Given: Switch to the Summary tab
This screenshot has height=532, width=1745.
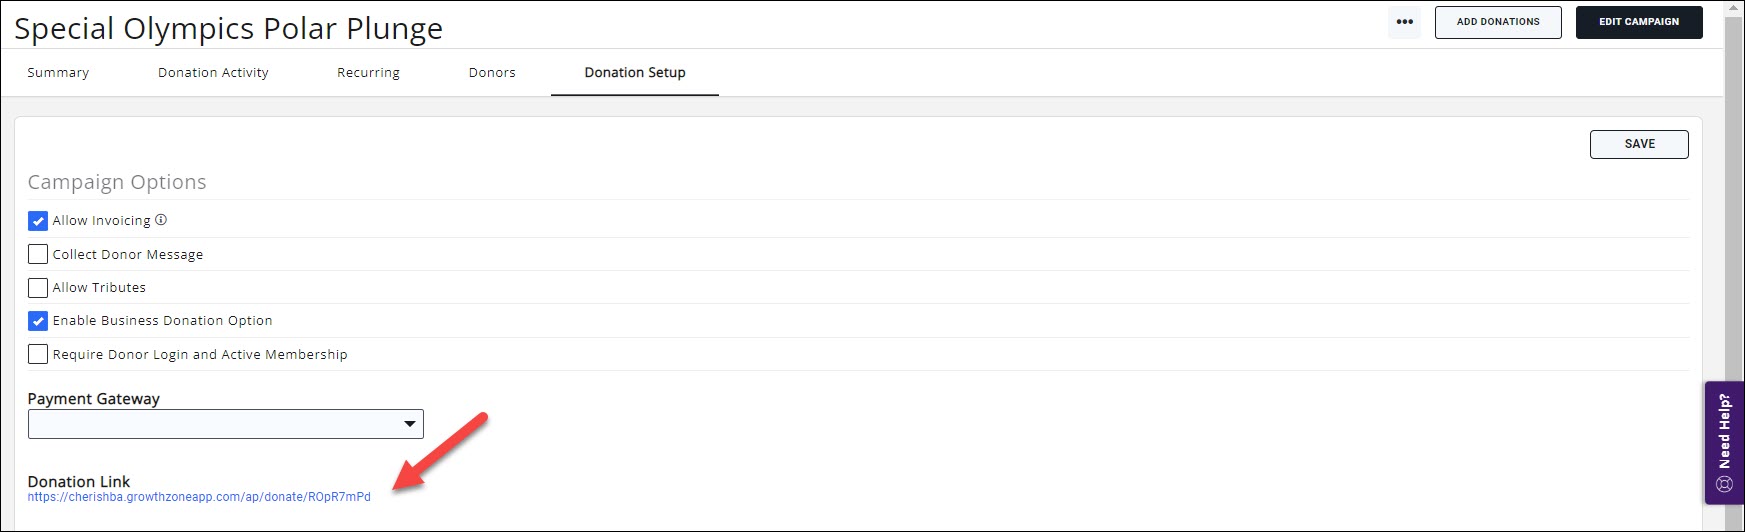Looking at the screenshot, I should [58, 73].
